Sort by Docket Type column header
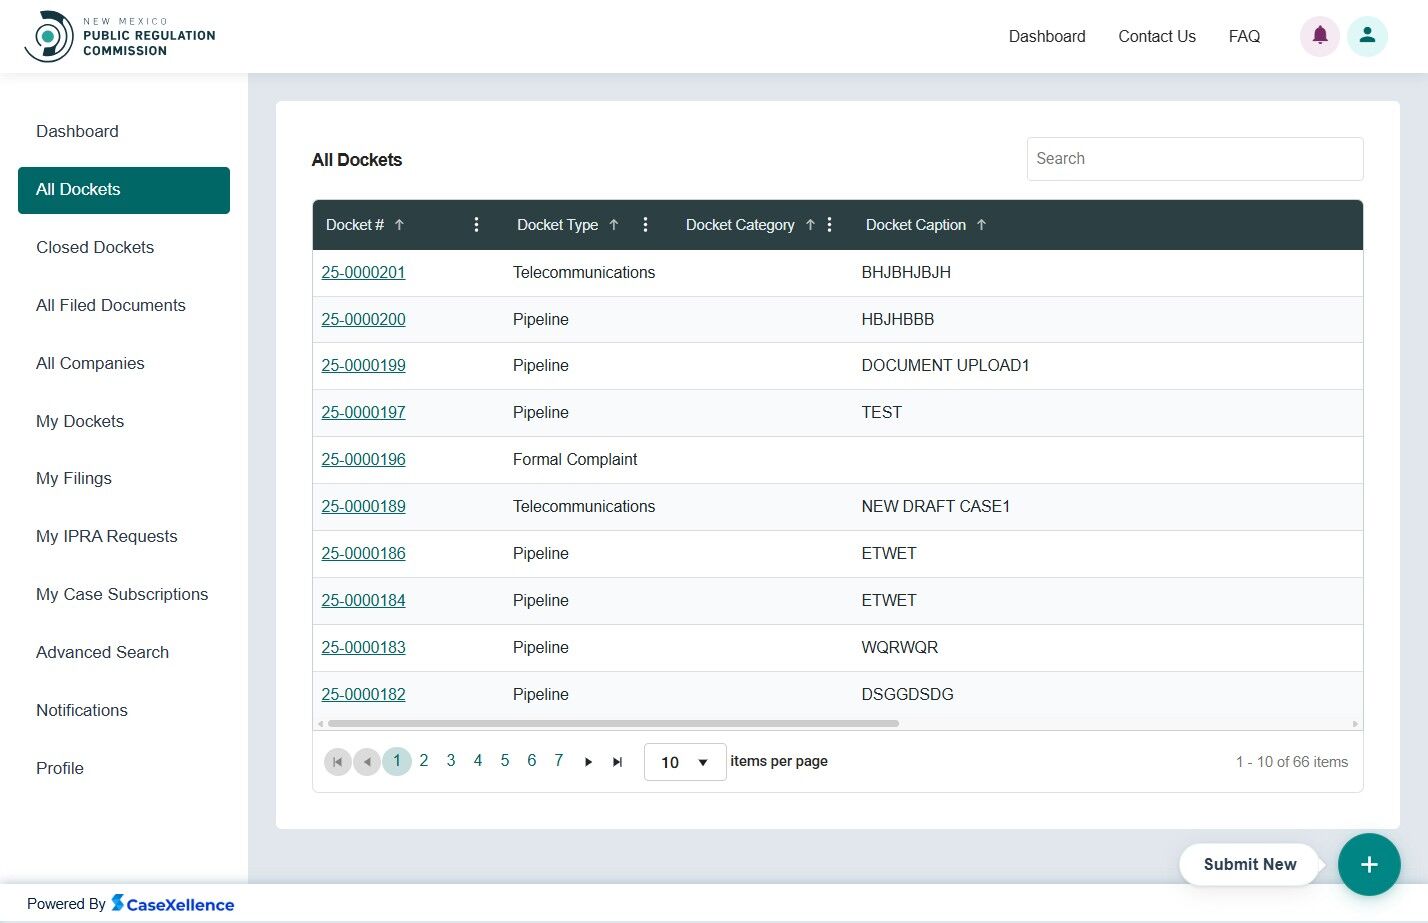This screenshot has height=923, width=1428. (557, 225)
